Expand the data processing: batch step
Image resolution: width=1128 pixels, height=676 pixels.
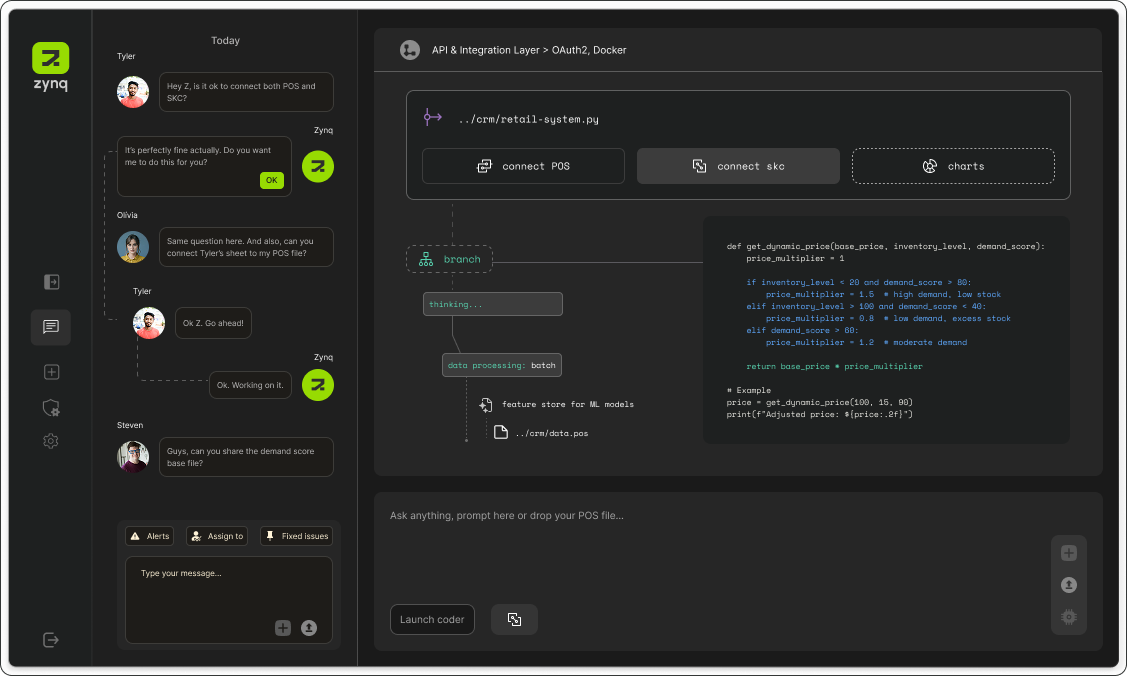tap(501, 364)
